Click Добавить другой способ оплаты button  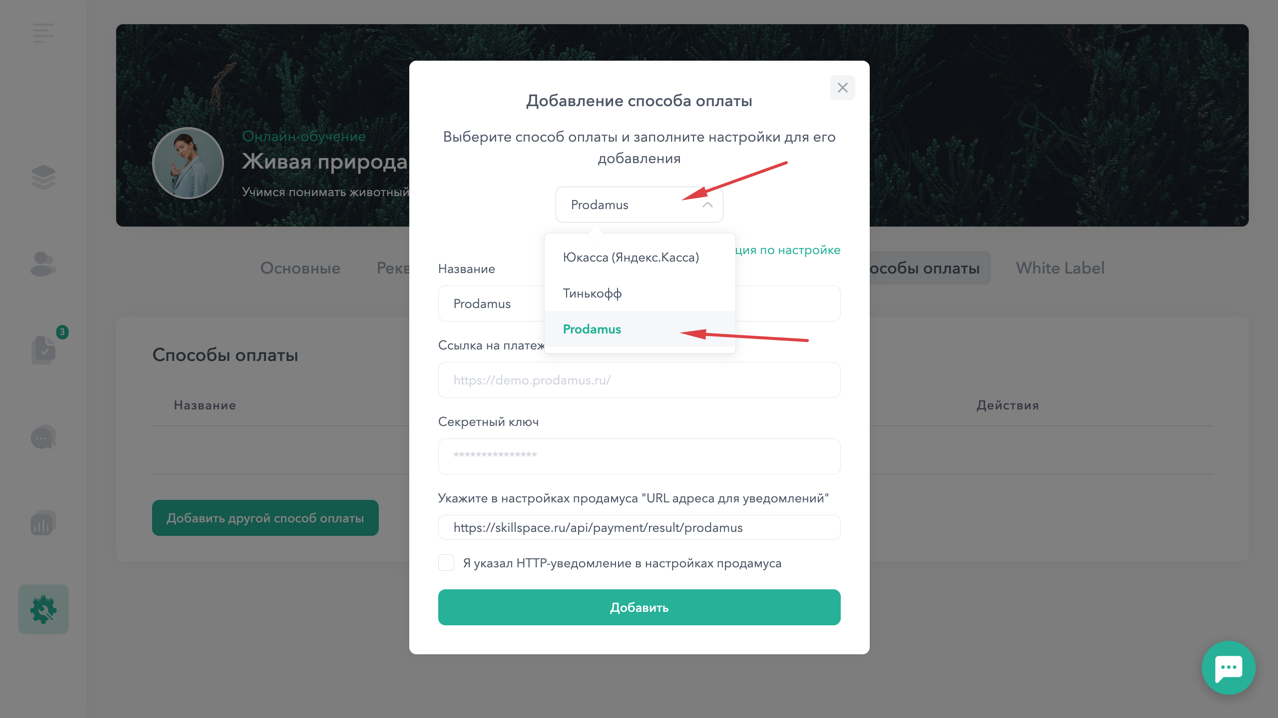265,518
